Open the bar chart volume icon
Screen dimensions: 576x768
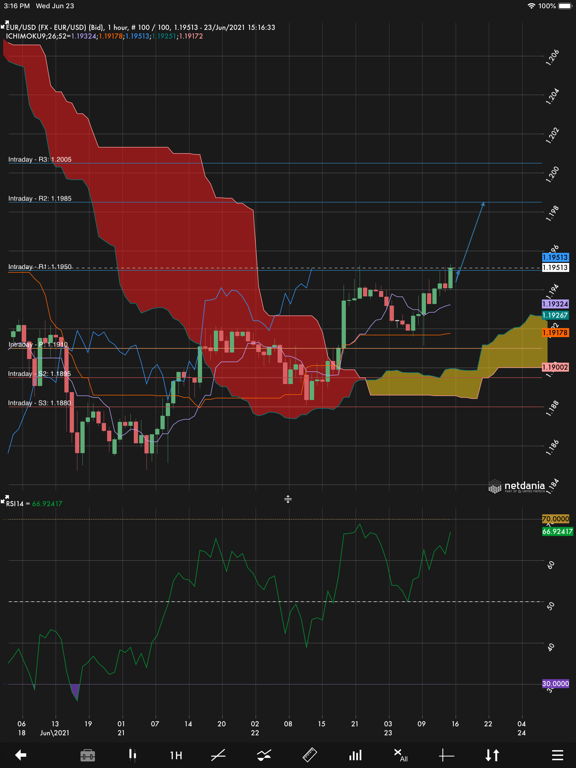355,755
